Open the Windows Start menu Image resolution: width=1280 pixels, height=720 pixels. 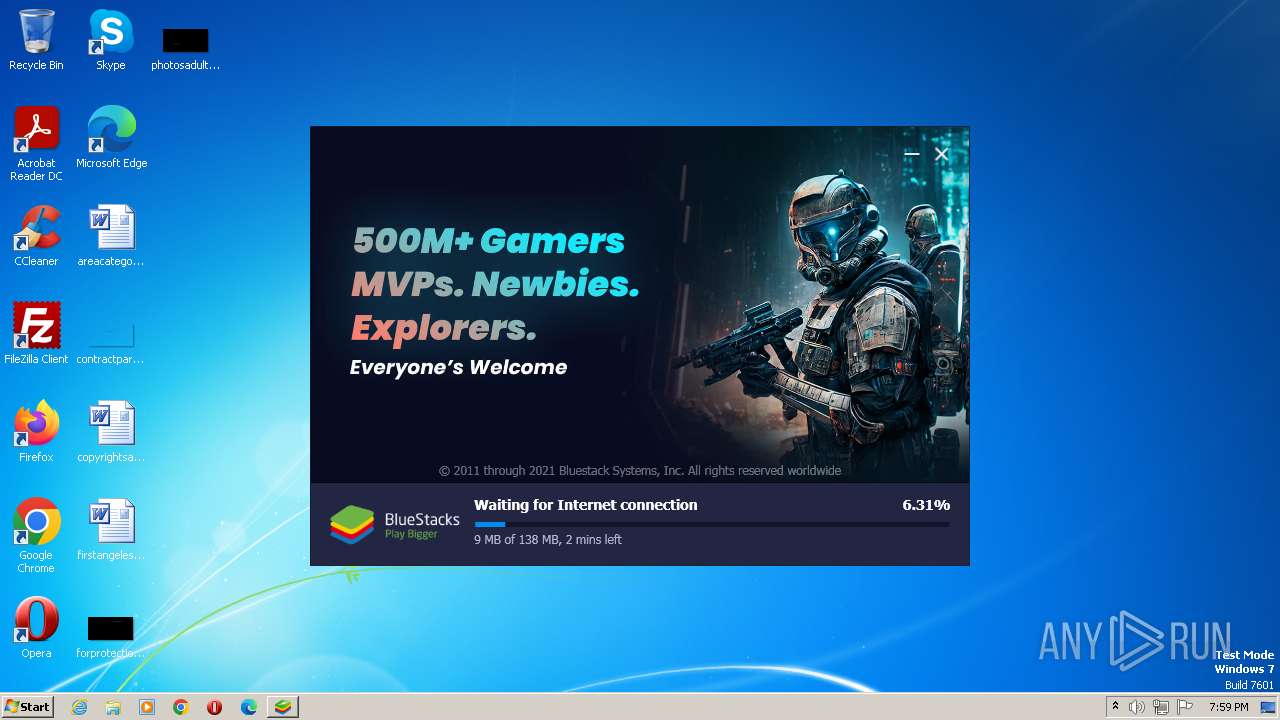point(27,706)
